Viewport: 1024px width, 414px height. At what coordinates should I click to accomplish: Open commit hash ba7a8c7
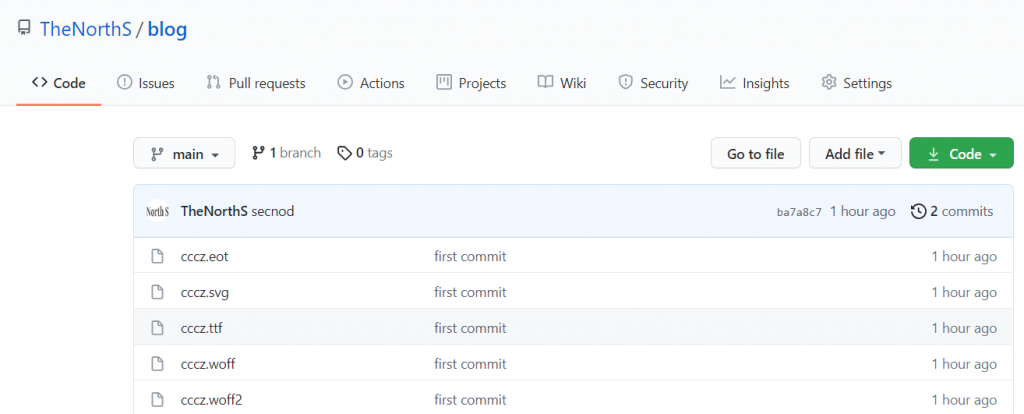coord(799,212)
